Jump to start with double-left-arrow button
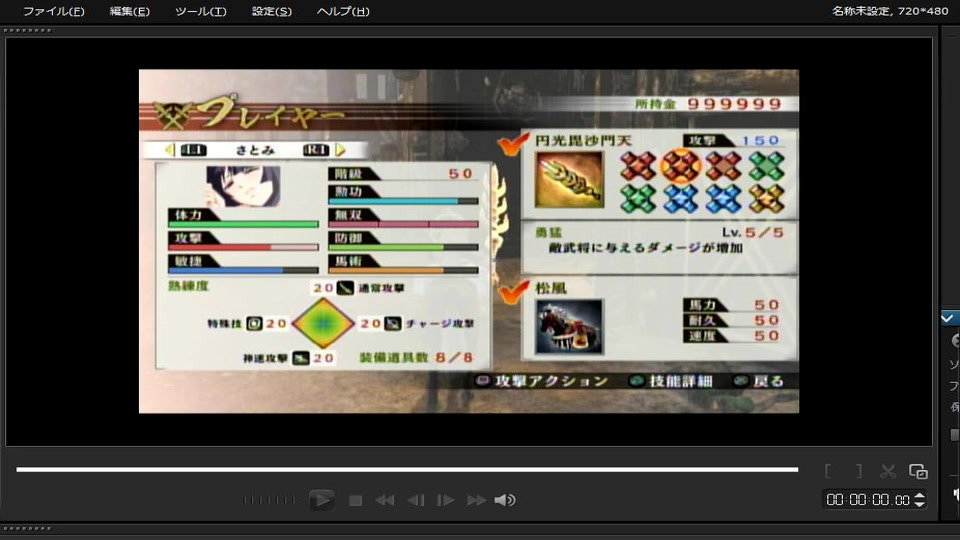 click(384, 501)
